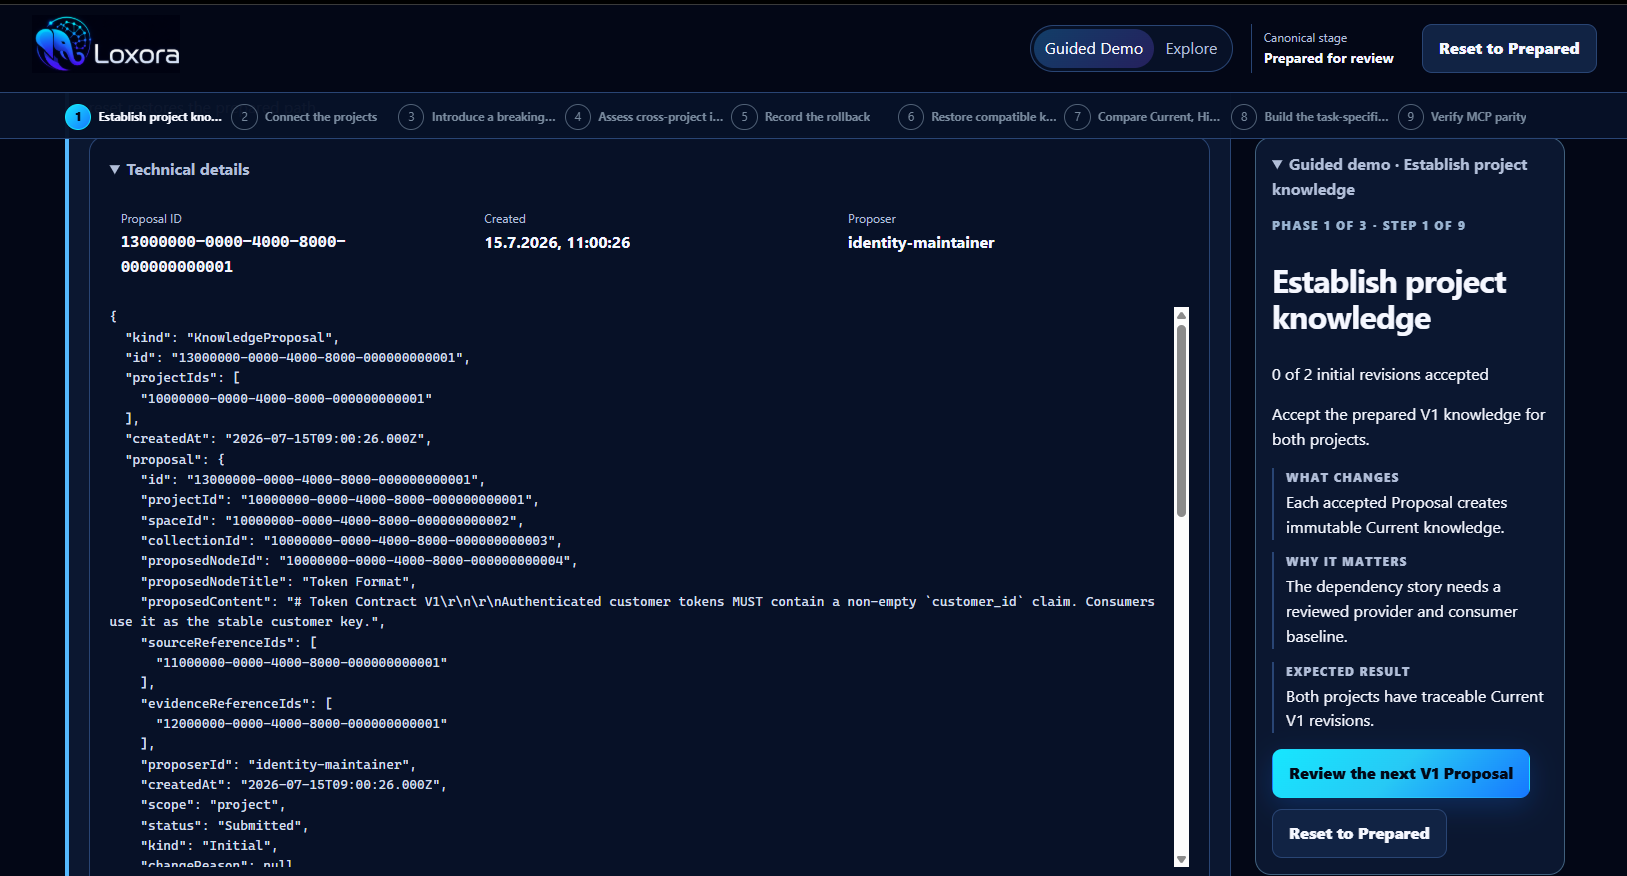Open step 3 Introduce a breaking change

[x=477, y=117]
